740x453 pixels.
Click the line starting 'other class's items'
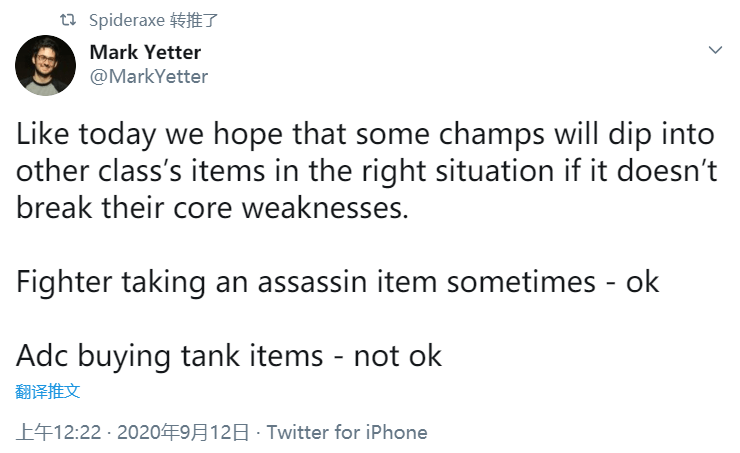tap(366, 170)
